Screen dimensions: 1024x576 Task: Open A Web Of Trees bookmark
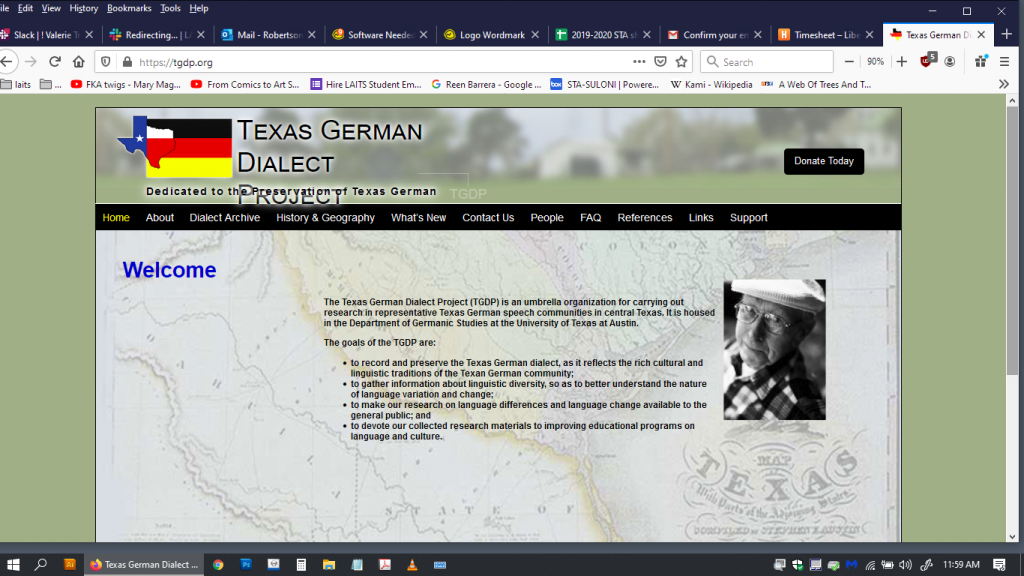pyautogui.click(x=816, y=84)
